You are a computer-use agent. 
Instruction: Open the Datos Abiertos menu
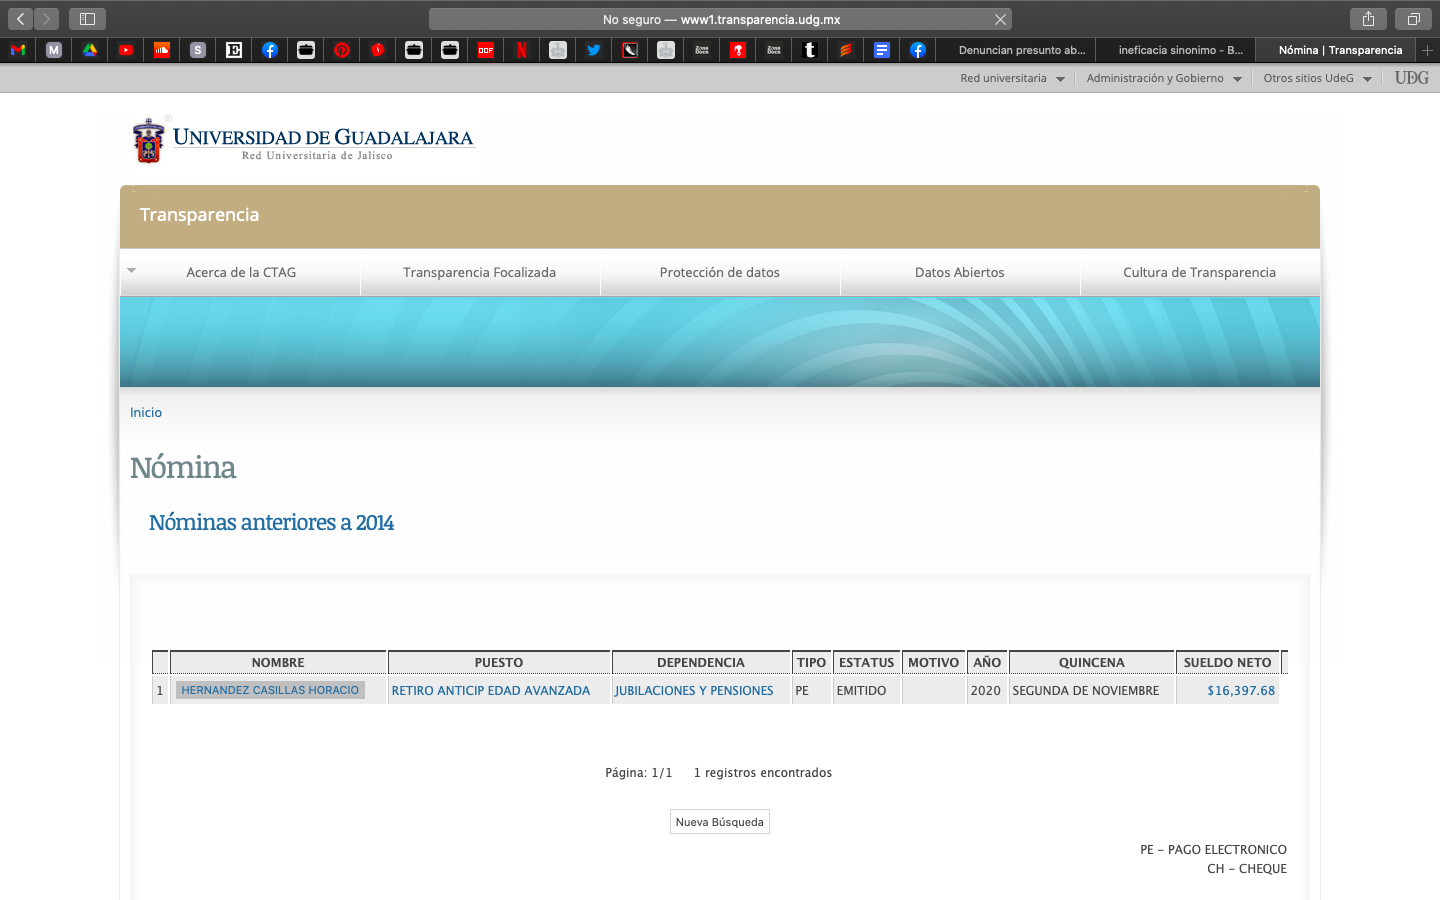(959, 272)
